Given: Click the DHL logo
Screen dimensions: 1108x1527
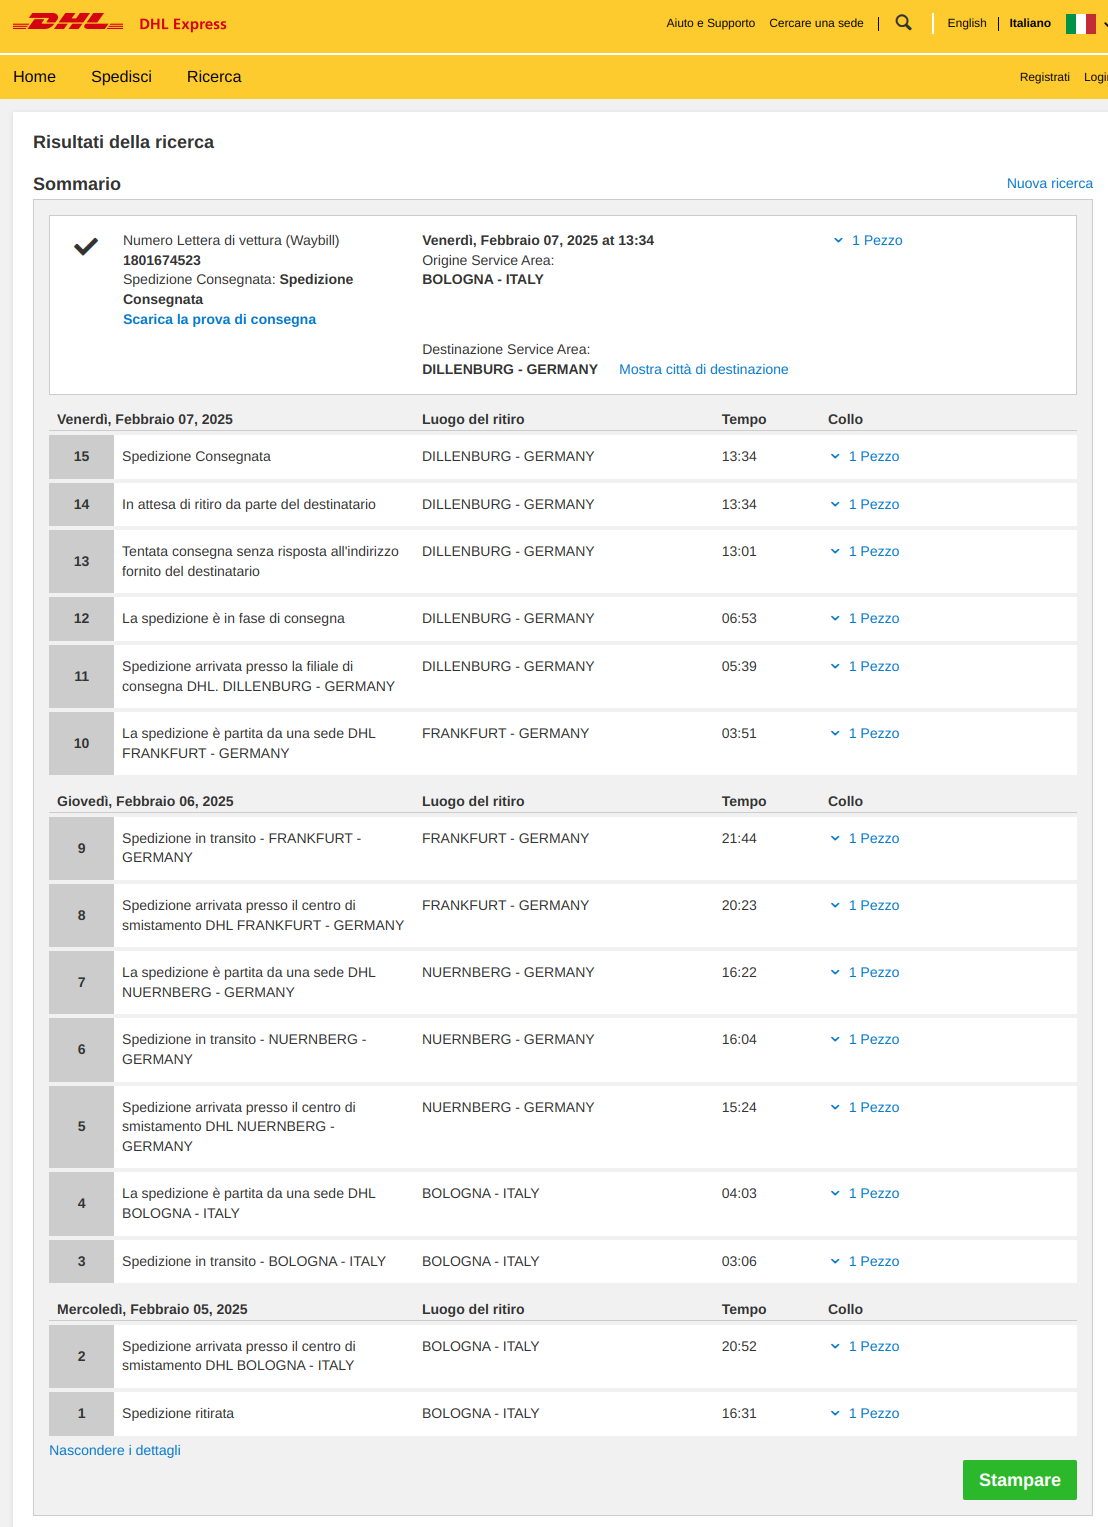Looking at the screenshot, I should click(68, 22).
